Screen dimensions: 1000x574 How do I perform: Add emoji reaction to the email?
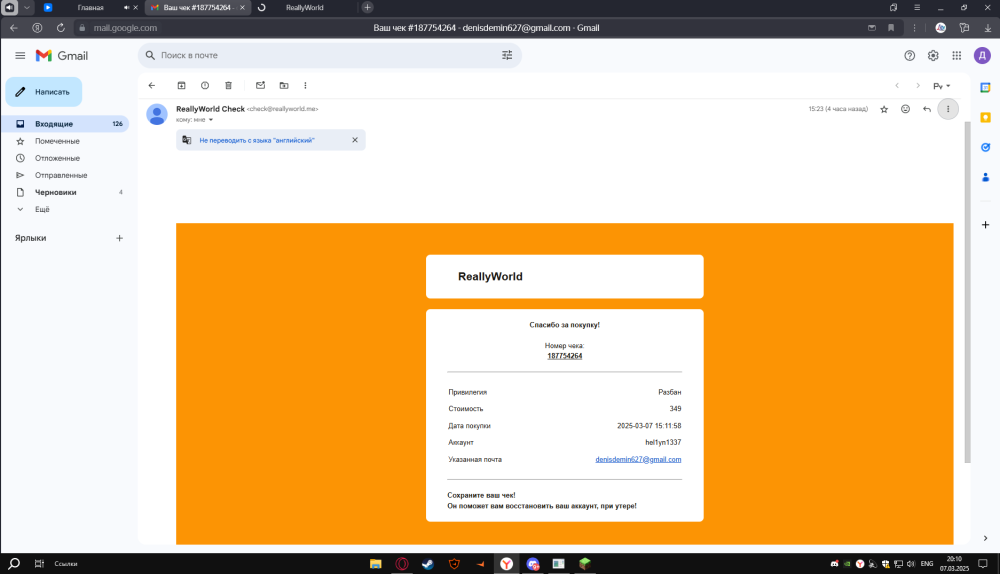point(905,109)
